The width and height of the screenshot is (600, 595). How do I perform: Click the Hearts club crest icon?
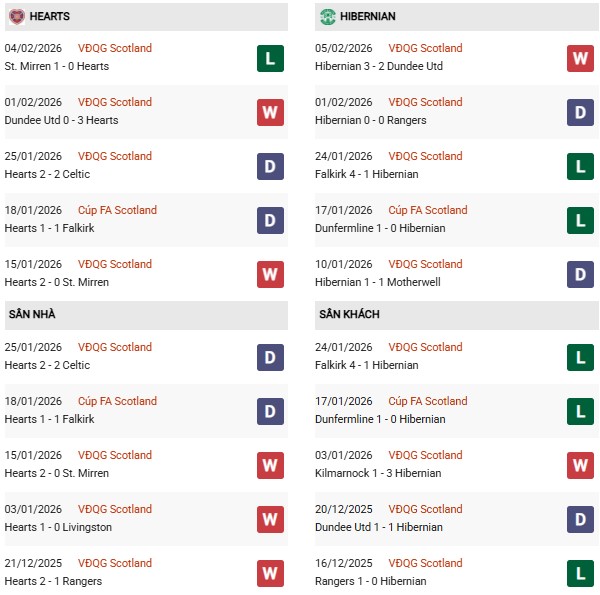click(15, 17)
